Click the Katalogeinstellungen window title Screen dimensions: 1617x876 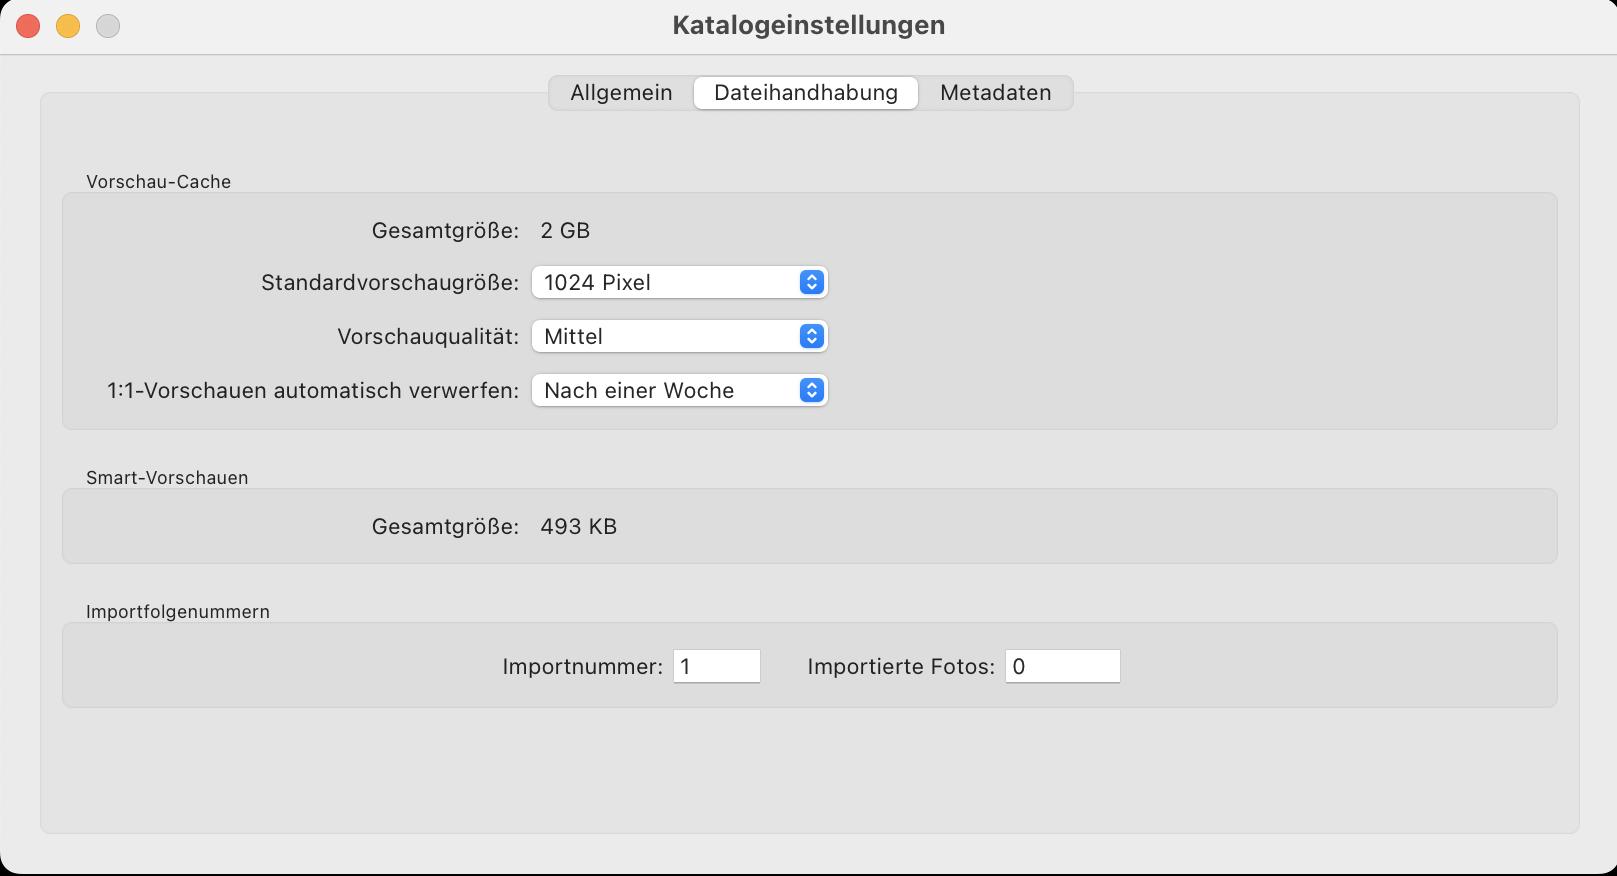[808, 25]
